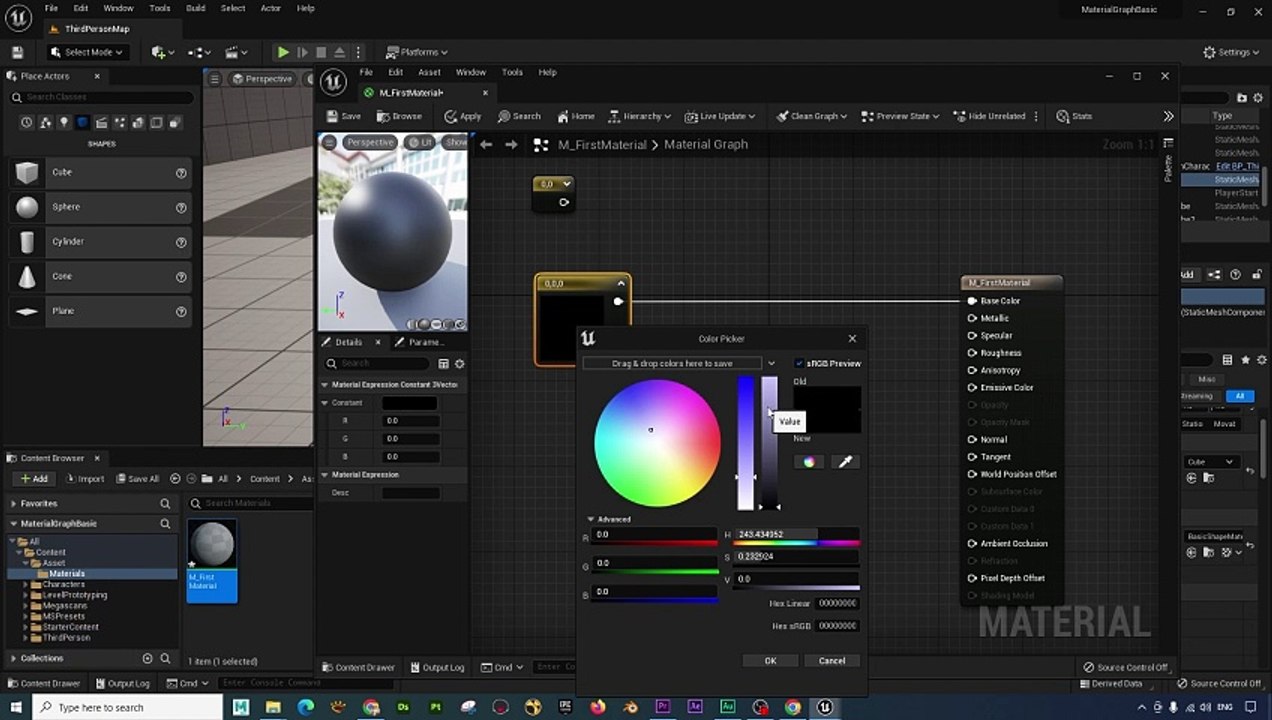Toggle the Lit view mode in material preview
The height and width of the screenshot is (720, 1272).
click(x=420, y=143)
